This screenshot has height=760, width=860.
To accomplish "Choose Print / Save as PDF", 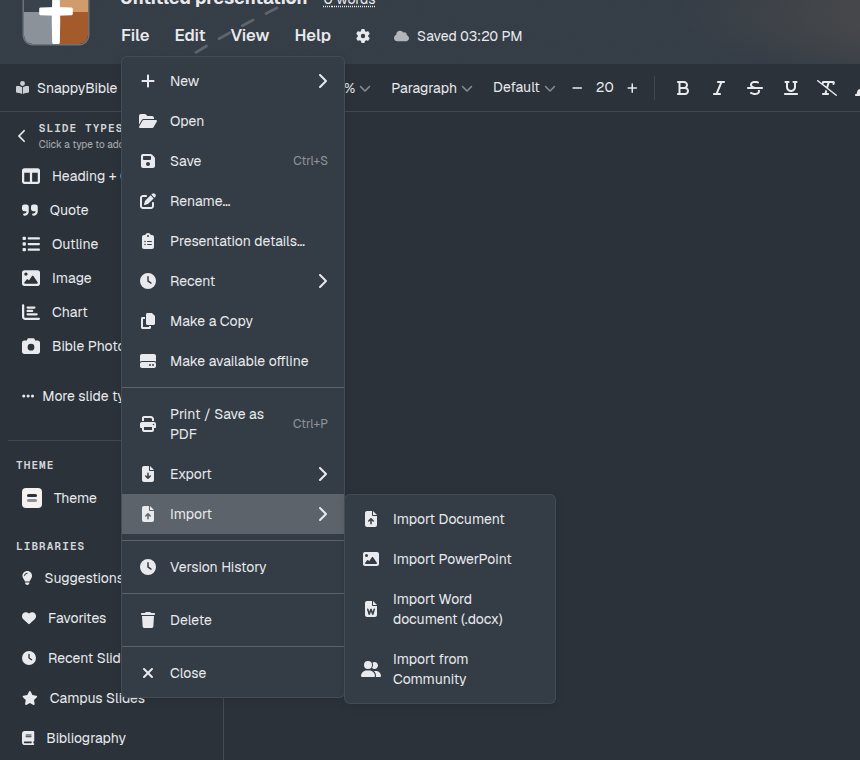I will pyautogui.click(x=233, y=424).
